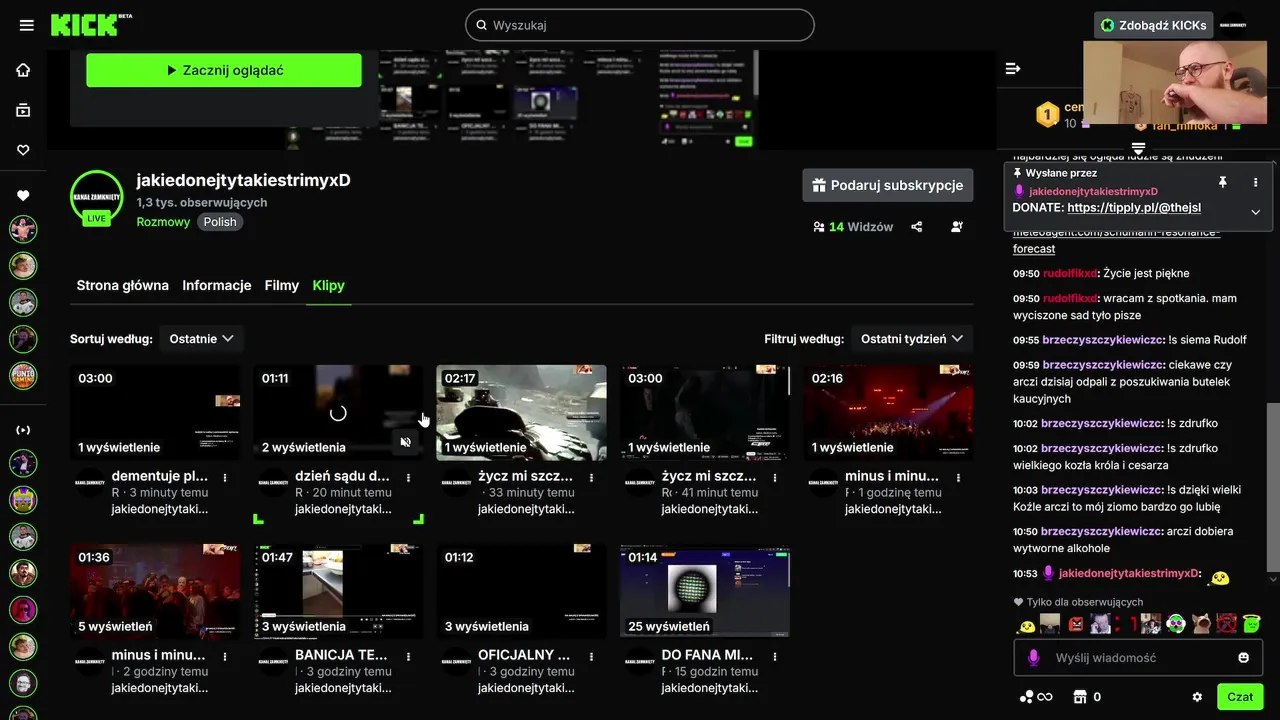Open options for clip 'dementuje pl...'
Viewport: 1280px width, 720px height.
(x=225, y=478)
